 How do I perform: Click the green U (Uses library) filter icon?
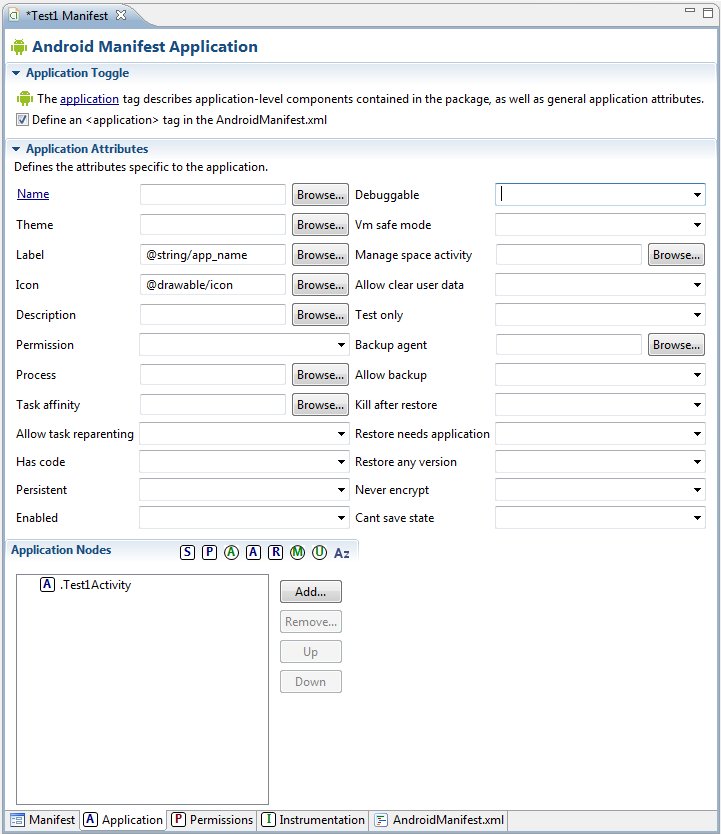click(319, 553)
